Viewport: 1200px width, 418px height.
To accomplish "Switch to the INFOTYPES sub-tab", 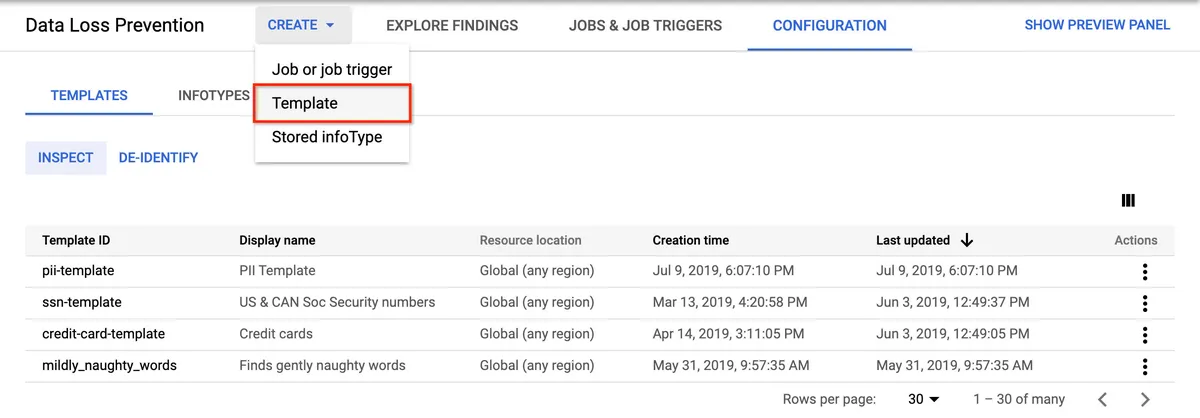I will pyautogui.click(x=214, y=96).
